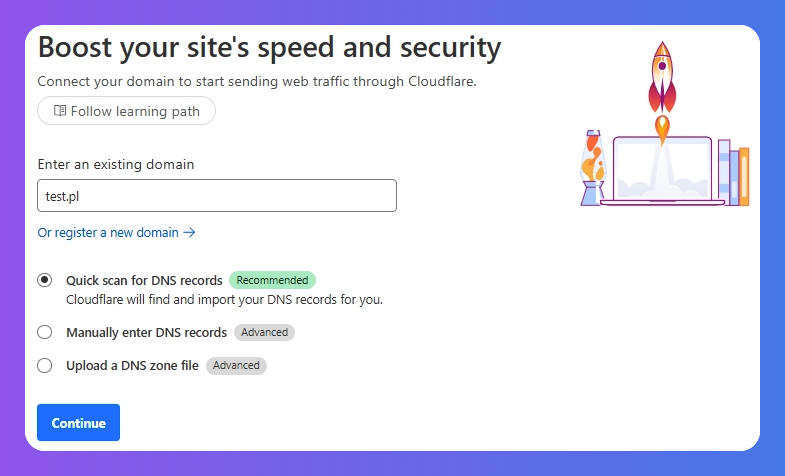
Task: Click the Upload a DNS zone file label
Action: point(133,365)
